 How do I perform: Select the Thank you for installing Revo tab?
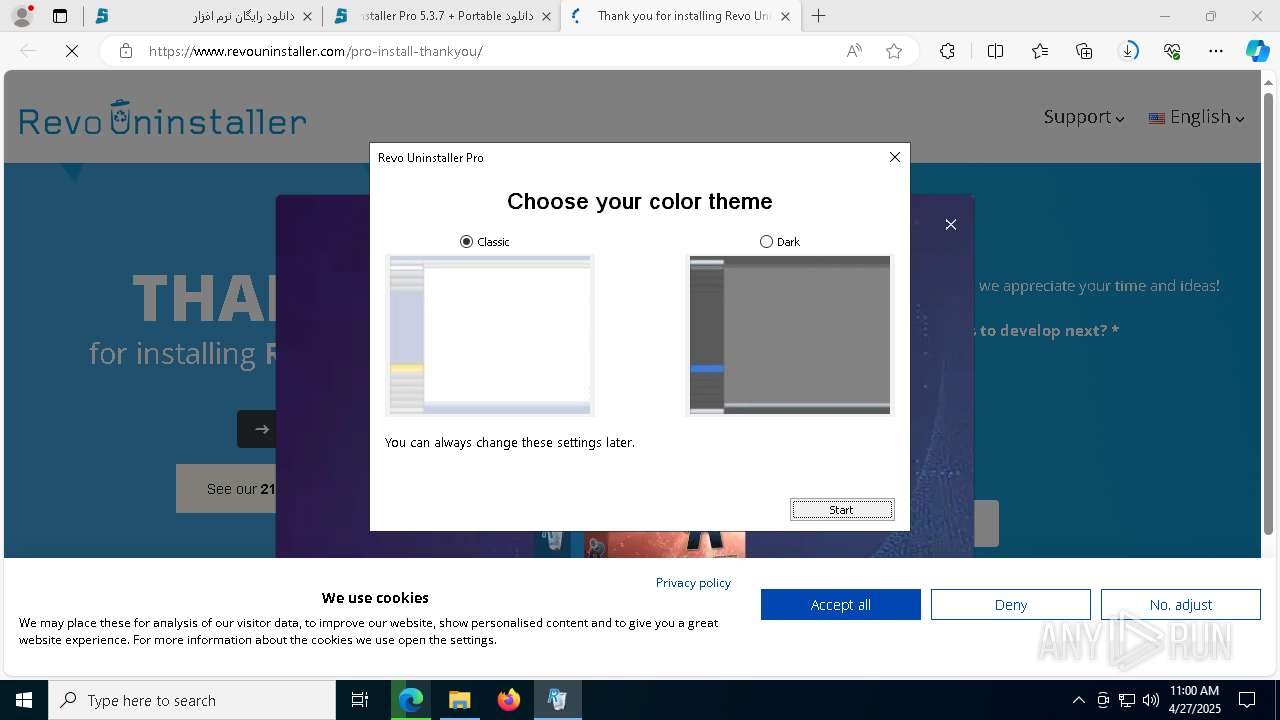coord(681,16)
